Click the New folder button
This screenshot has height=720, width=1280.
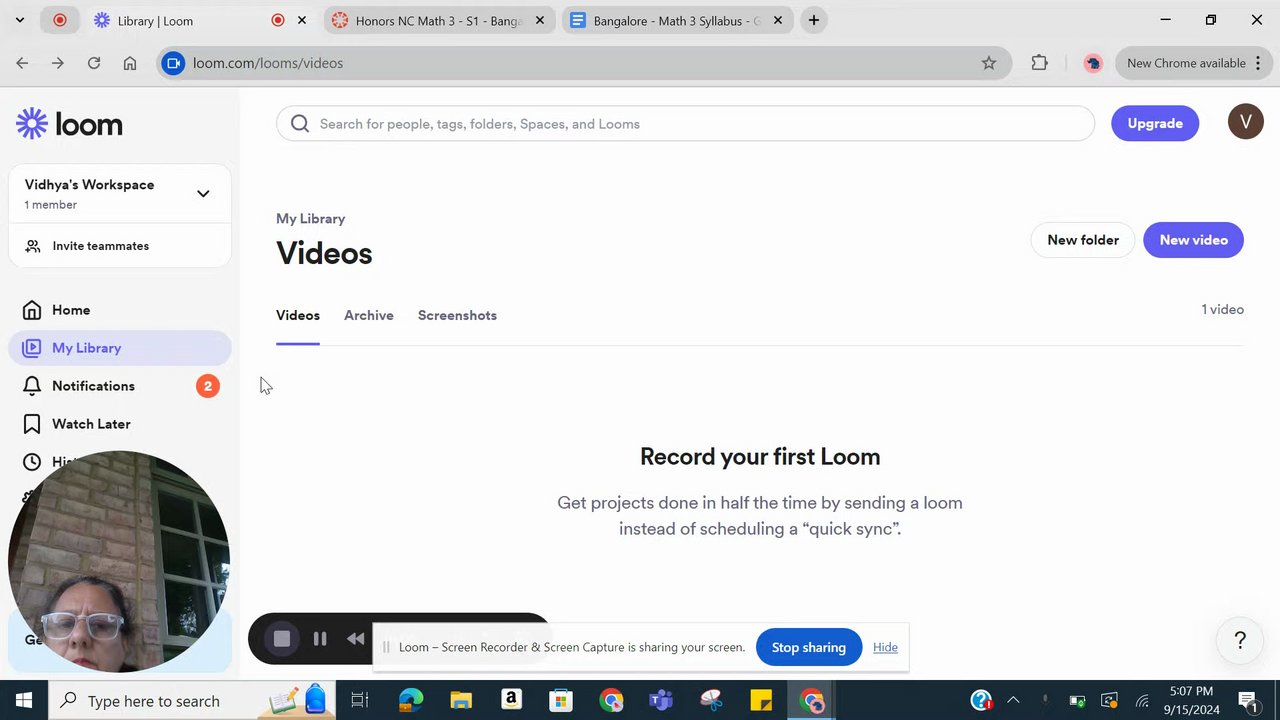pos(1083,240)
